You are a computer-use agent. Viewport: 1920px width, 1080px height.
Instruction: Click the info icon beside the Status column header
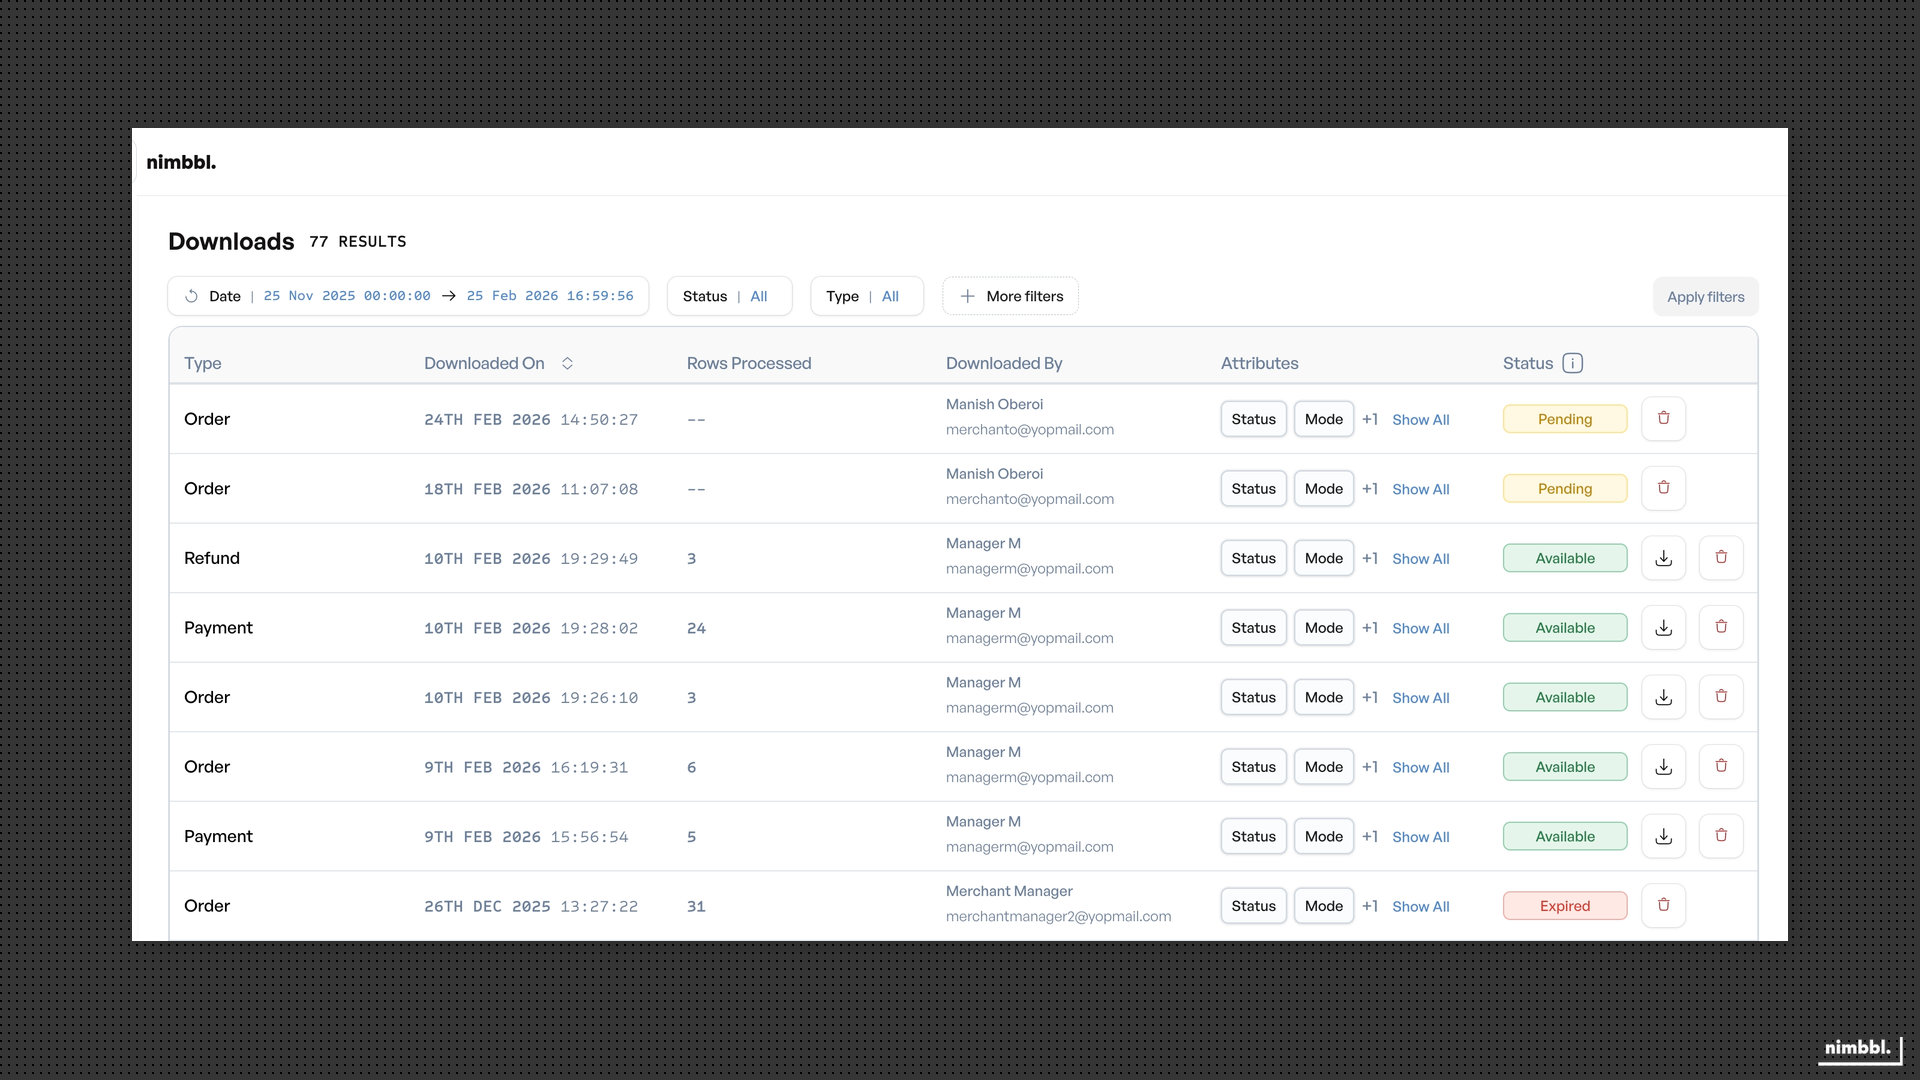[1572, 363]
